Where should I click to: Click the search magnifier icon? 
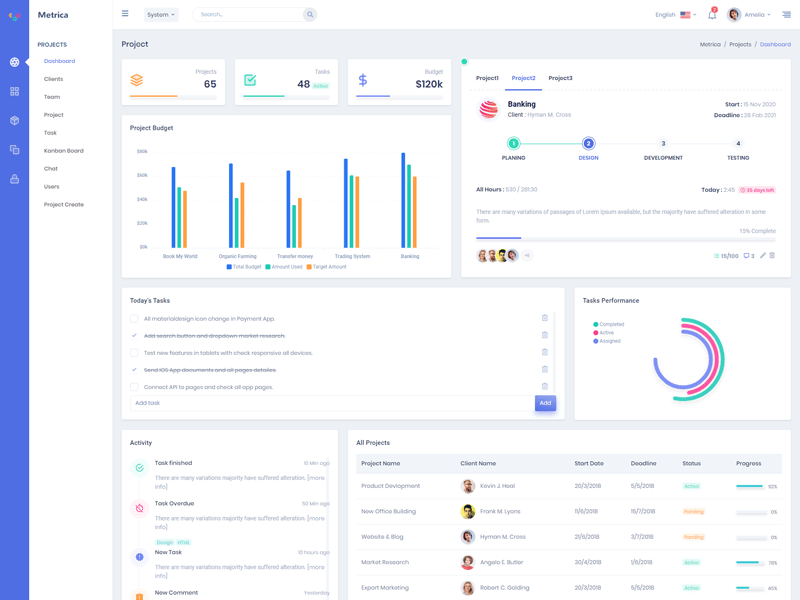tap(310, 14)
